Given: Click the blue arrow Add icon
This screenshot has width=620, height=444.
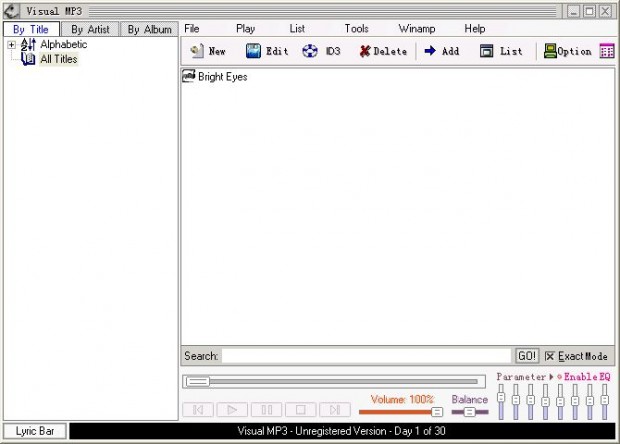Looking at the screenshot, I should (x=430, y=51).
